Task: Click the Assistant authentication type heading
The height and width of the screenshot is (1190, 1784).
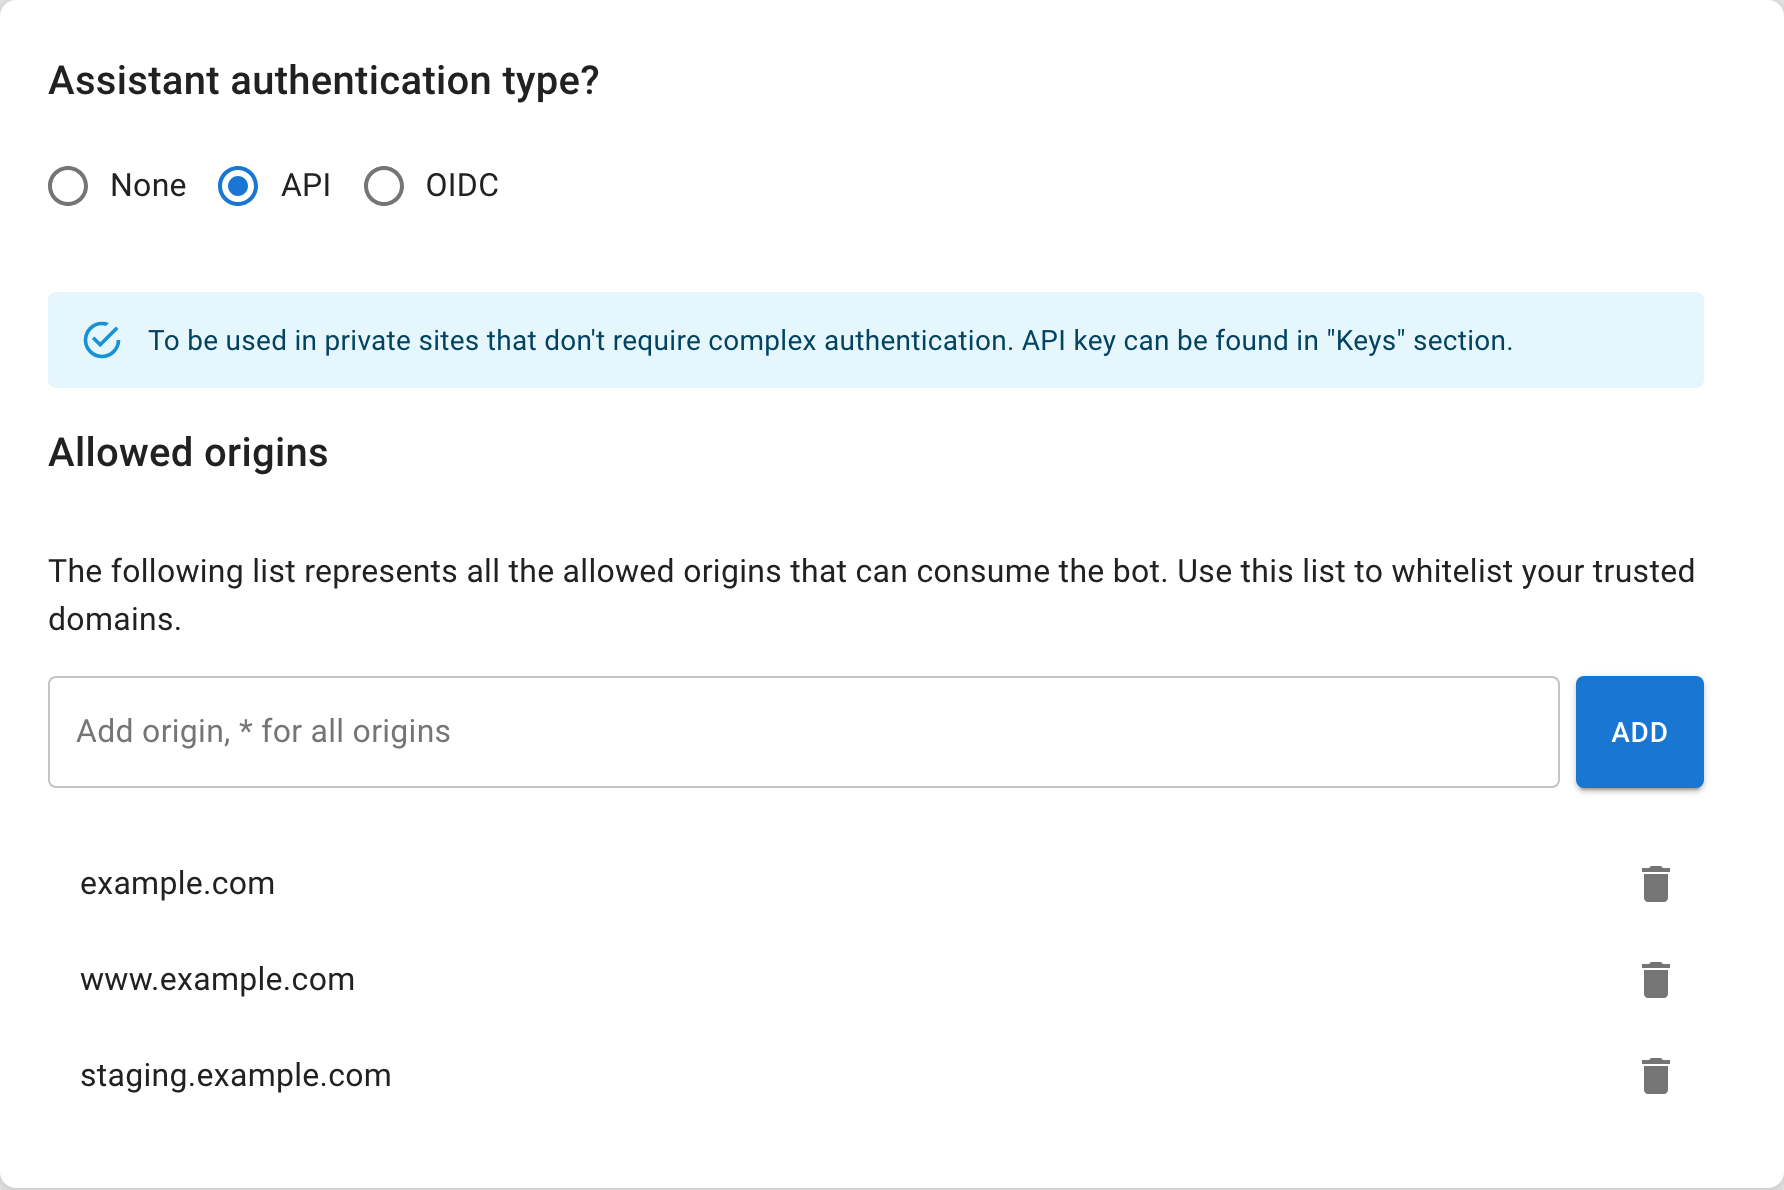Action: coord(324,81)
